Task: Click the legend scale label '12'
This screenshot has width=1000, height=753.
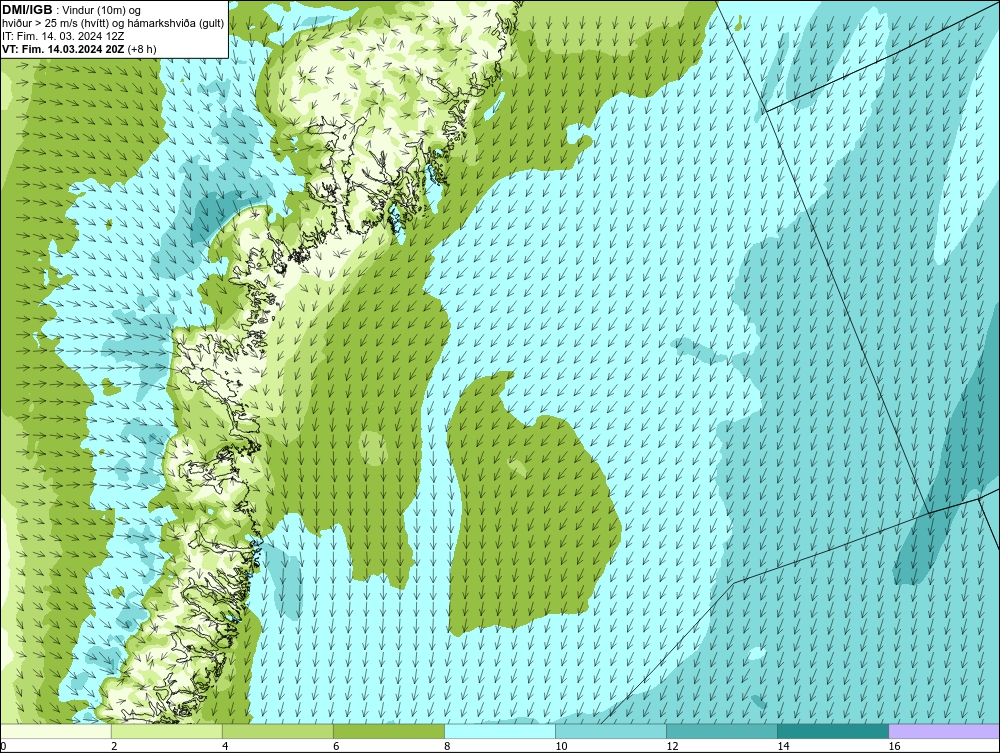Action: pos(672,746)
